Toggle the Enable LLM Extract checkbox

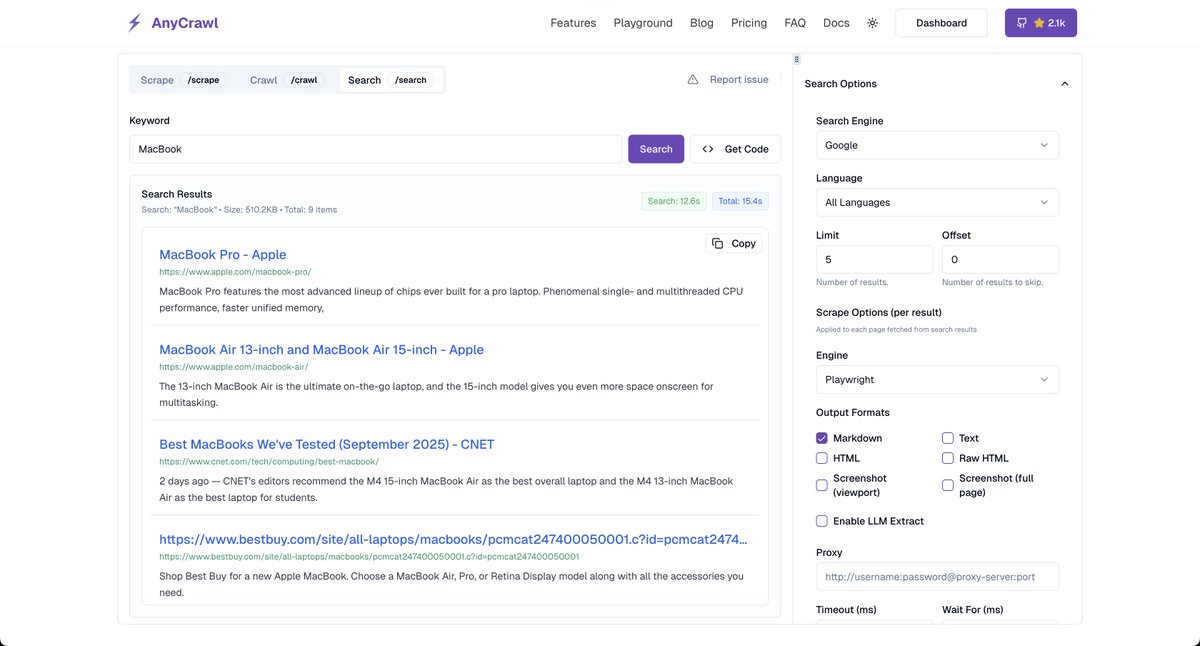click(x=822, y=521)
